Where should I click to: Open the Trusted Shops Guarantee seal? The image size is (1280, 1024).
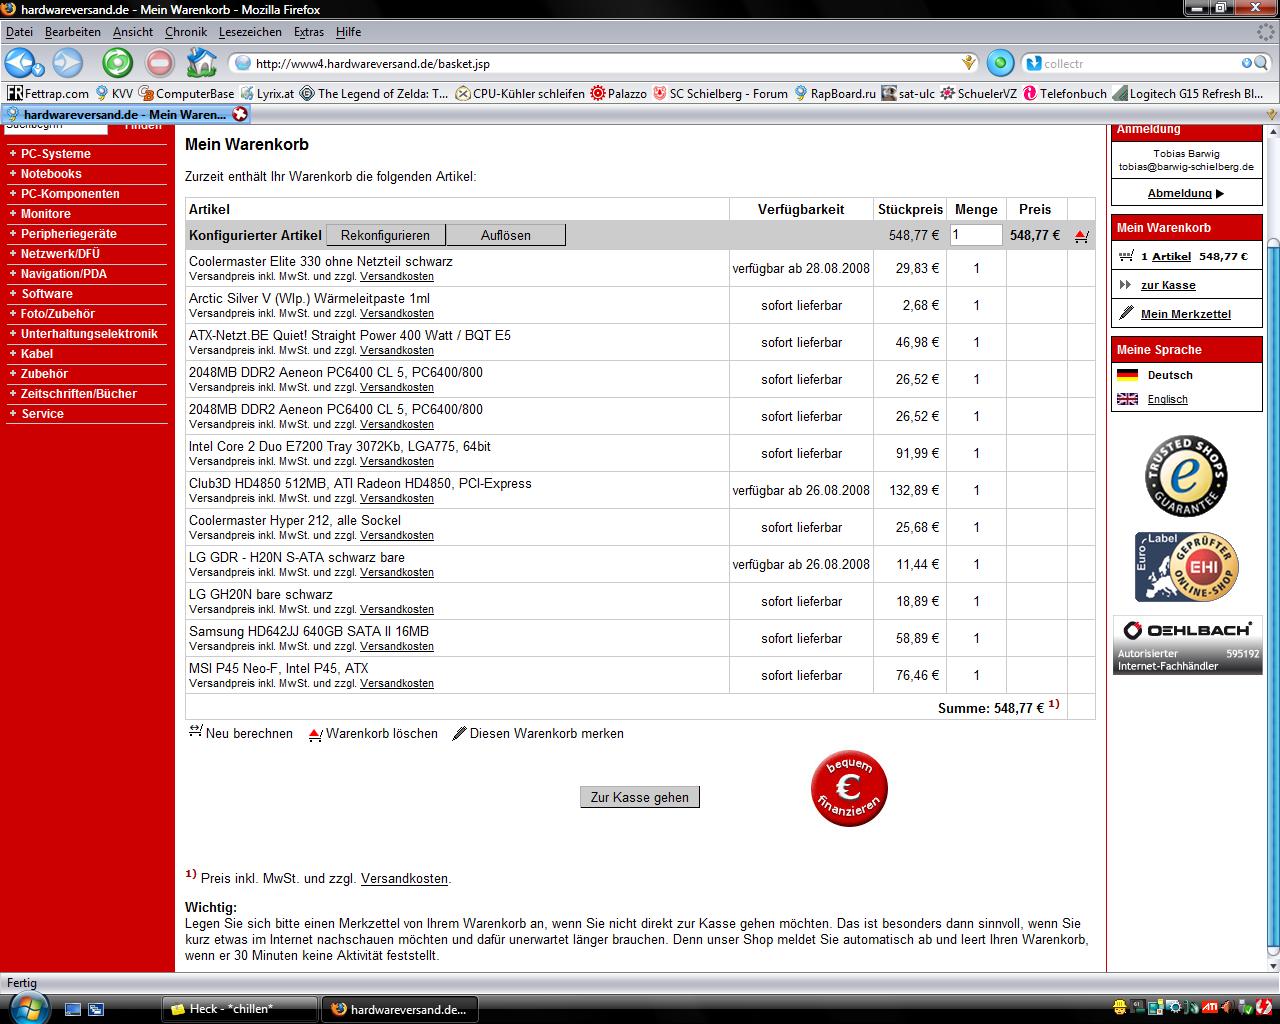(1186, 476)
